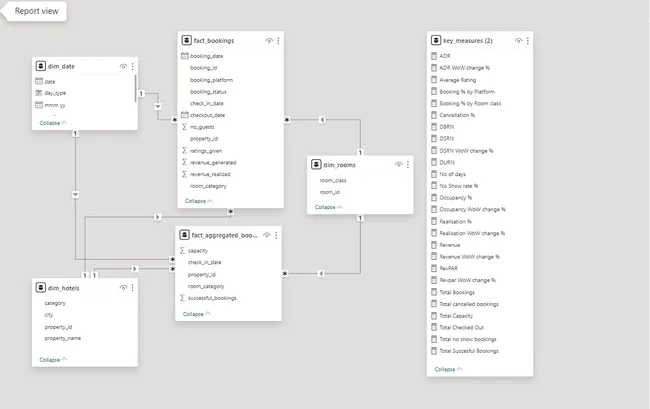Toggle visibility eye of fact_bookings table

pyautogui.click(x=269, y=41)
